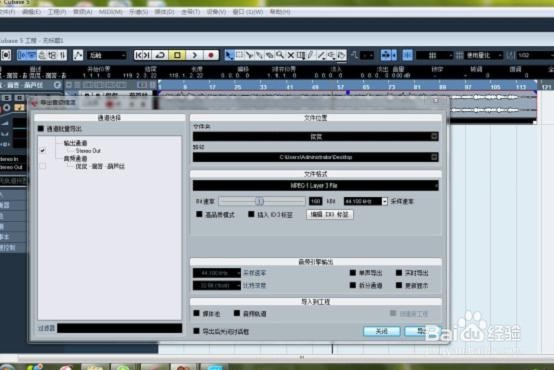
Task: Start playback with the Play button
Action: coord(194,55)
